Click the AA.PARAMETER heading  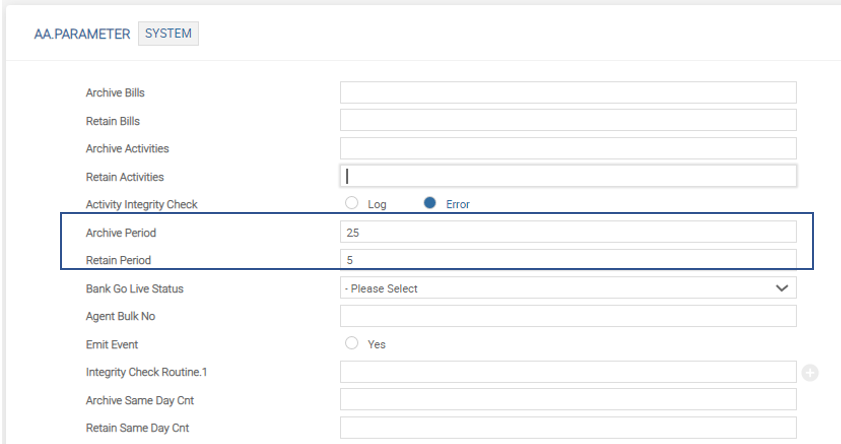click(x=83, y=34)
